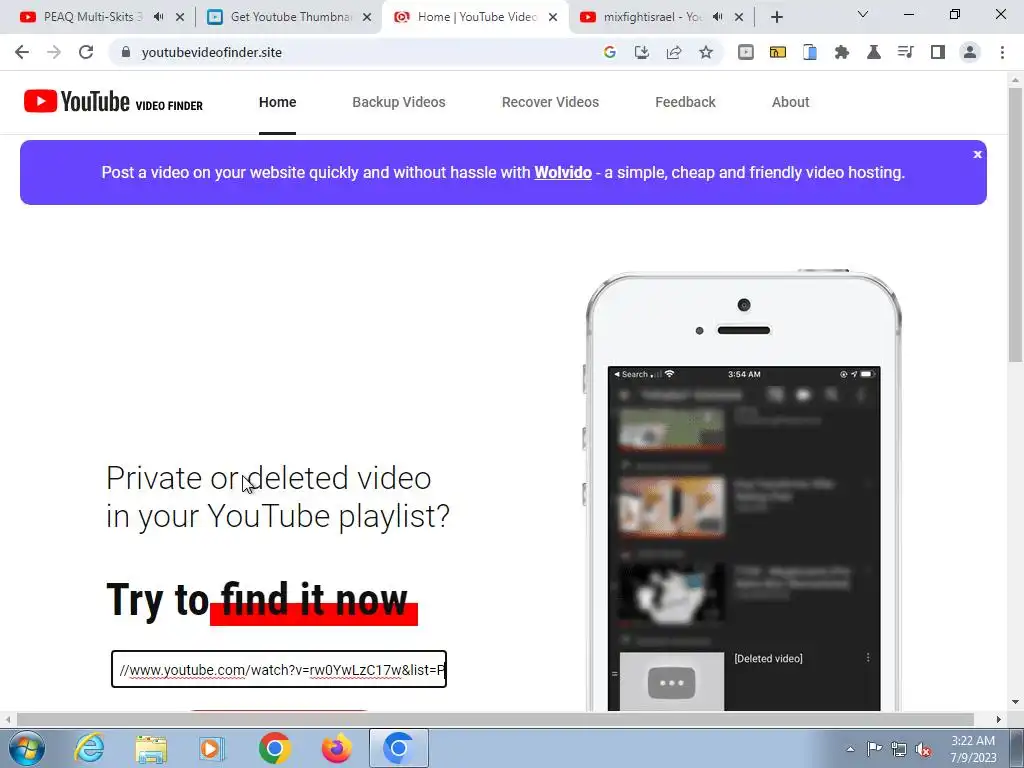Image resolution: width=1024 pixels, height=768 pixels.
Task: Click the picture-in-picture extension icon
Action: pos(745,52)
